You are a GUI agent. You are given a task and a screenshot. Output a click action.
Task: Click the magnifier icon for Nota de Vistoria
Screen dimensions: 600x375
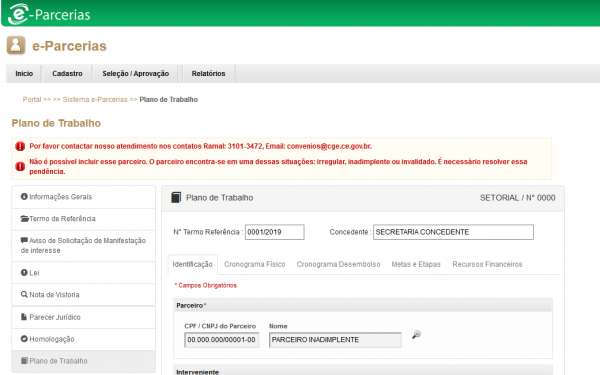pos(24,294)
